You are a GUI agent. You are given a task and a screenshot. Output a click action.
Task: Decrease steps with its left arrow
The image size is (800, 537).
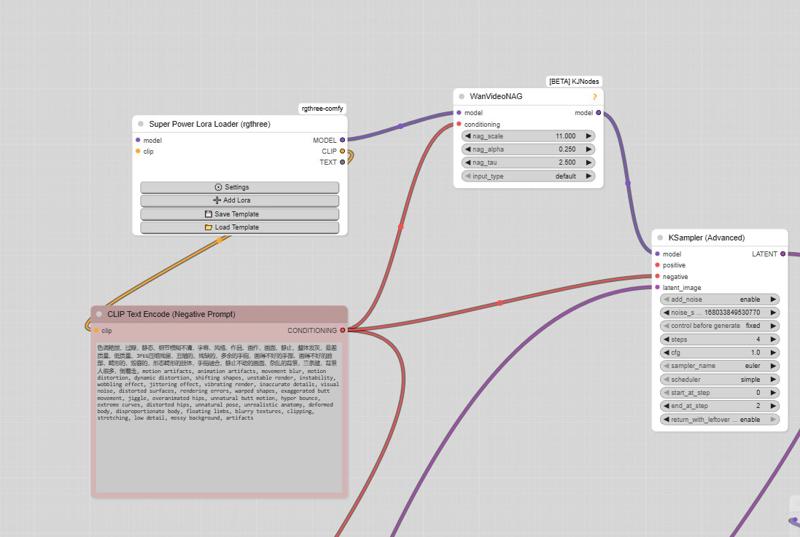pos(666,339)
